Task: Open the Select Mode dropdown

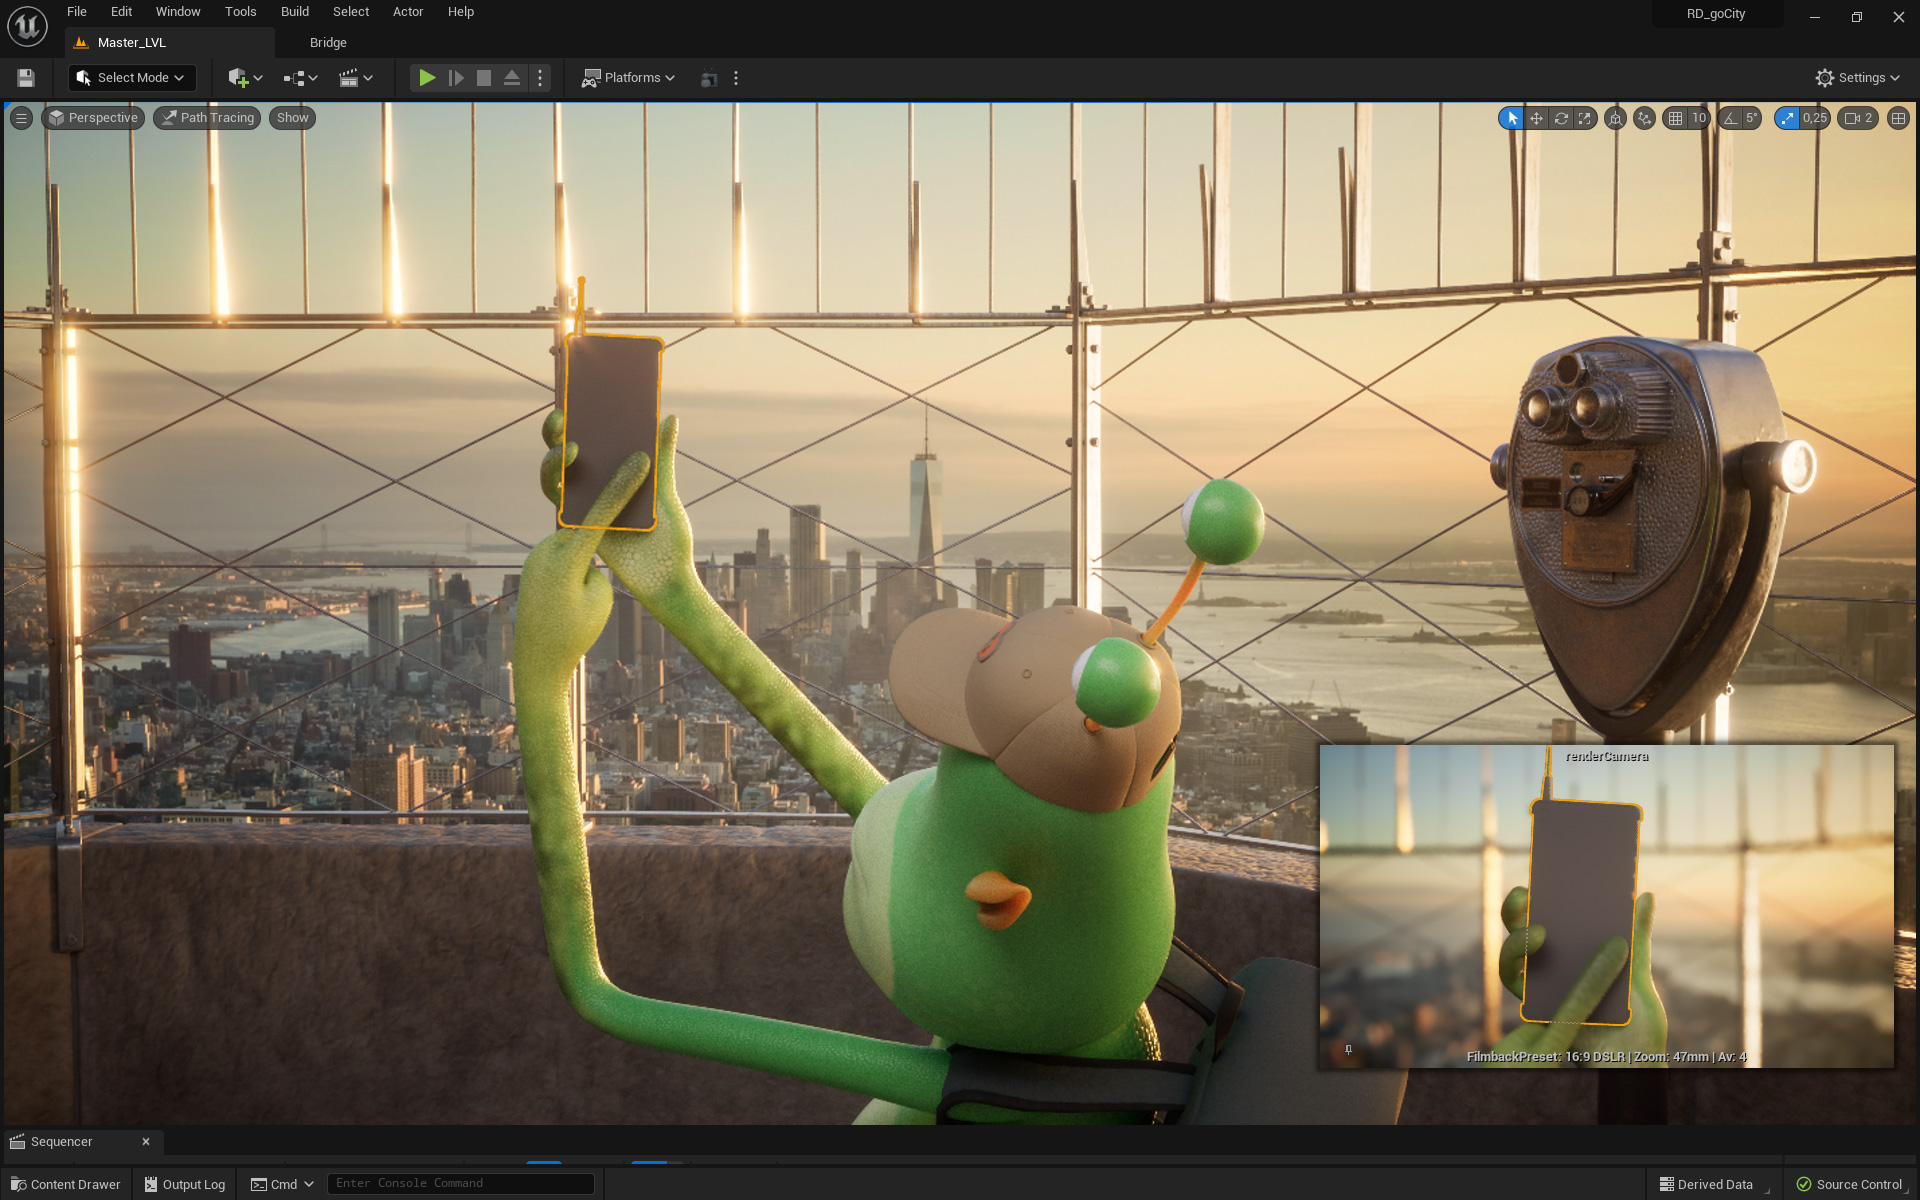Action: coord(132,78)
